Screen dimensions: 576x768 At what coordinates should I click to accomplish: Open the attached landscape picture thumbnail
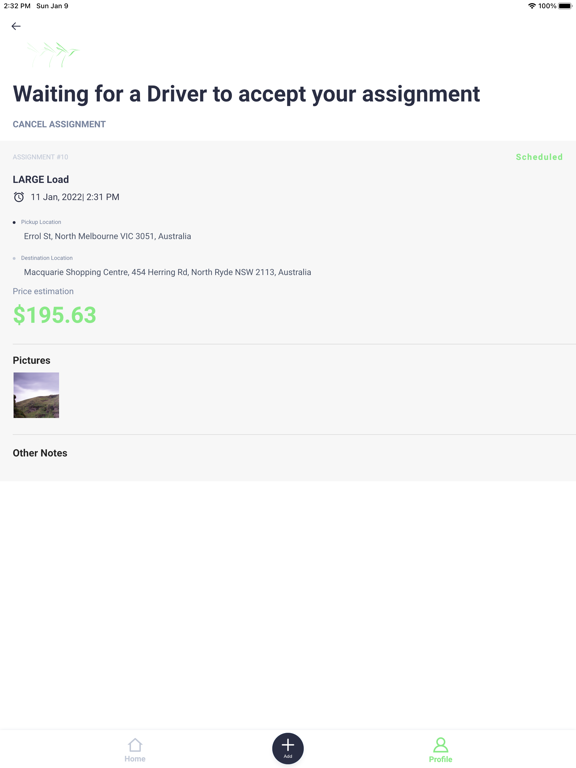point(36,395)
